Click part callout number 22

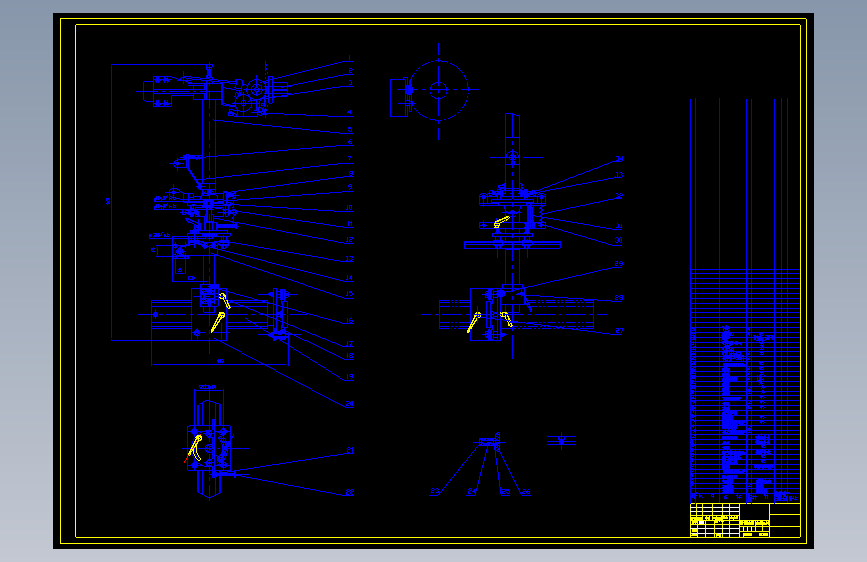(x=349, y=492)
